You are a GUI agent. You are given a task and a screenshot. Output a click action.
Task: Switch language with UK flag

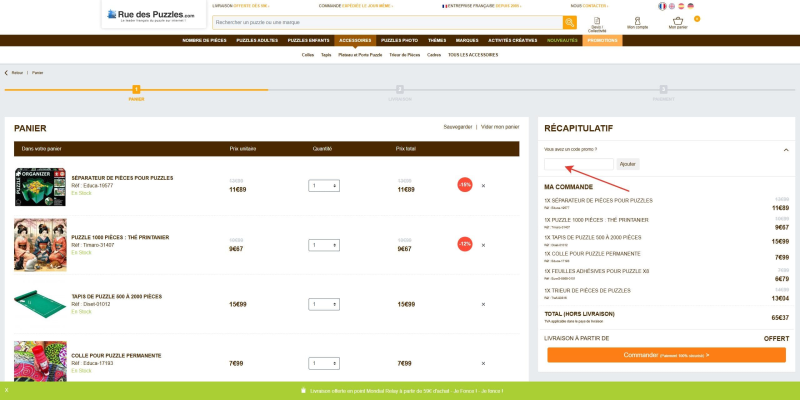coord(672,6)
